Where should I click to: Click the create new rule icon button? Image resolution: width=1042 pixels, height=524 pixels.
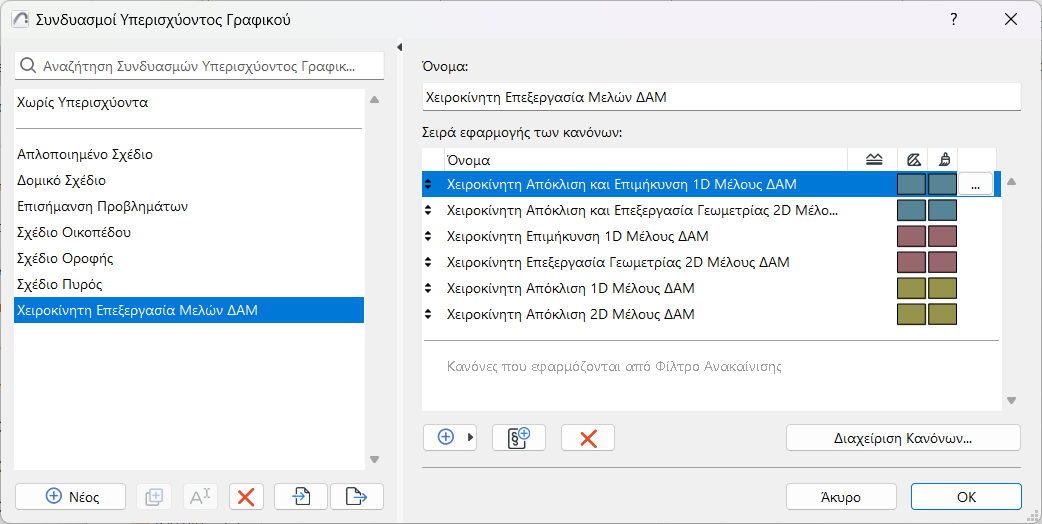pyautogui.click(x=518, y=438)
